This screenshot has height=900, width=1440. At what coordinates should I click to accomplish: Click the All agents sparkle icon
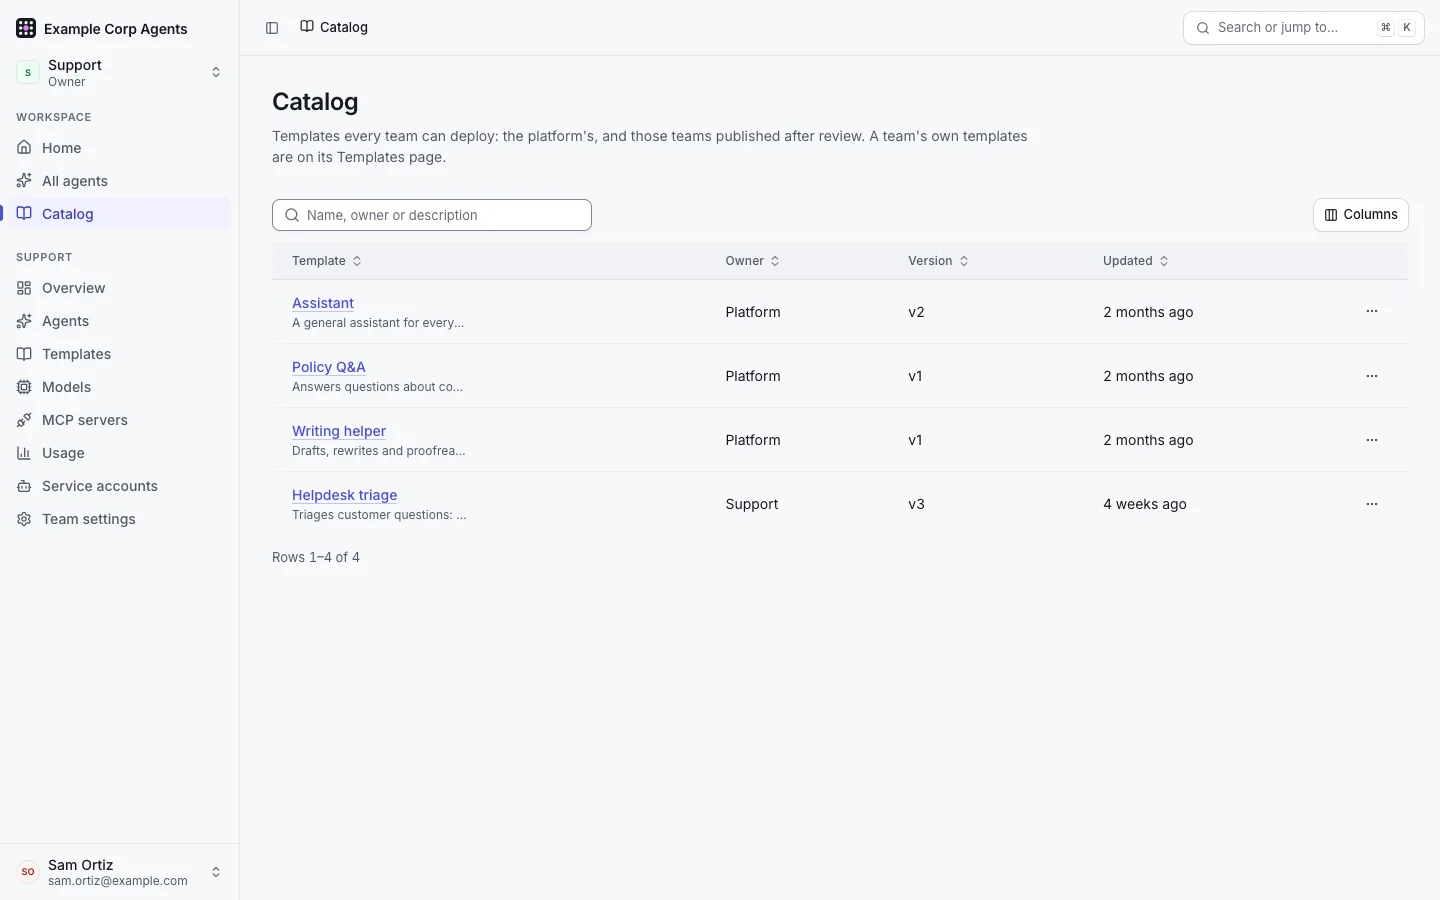coord(24,181)
